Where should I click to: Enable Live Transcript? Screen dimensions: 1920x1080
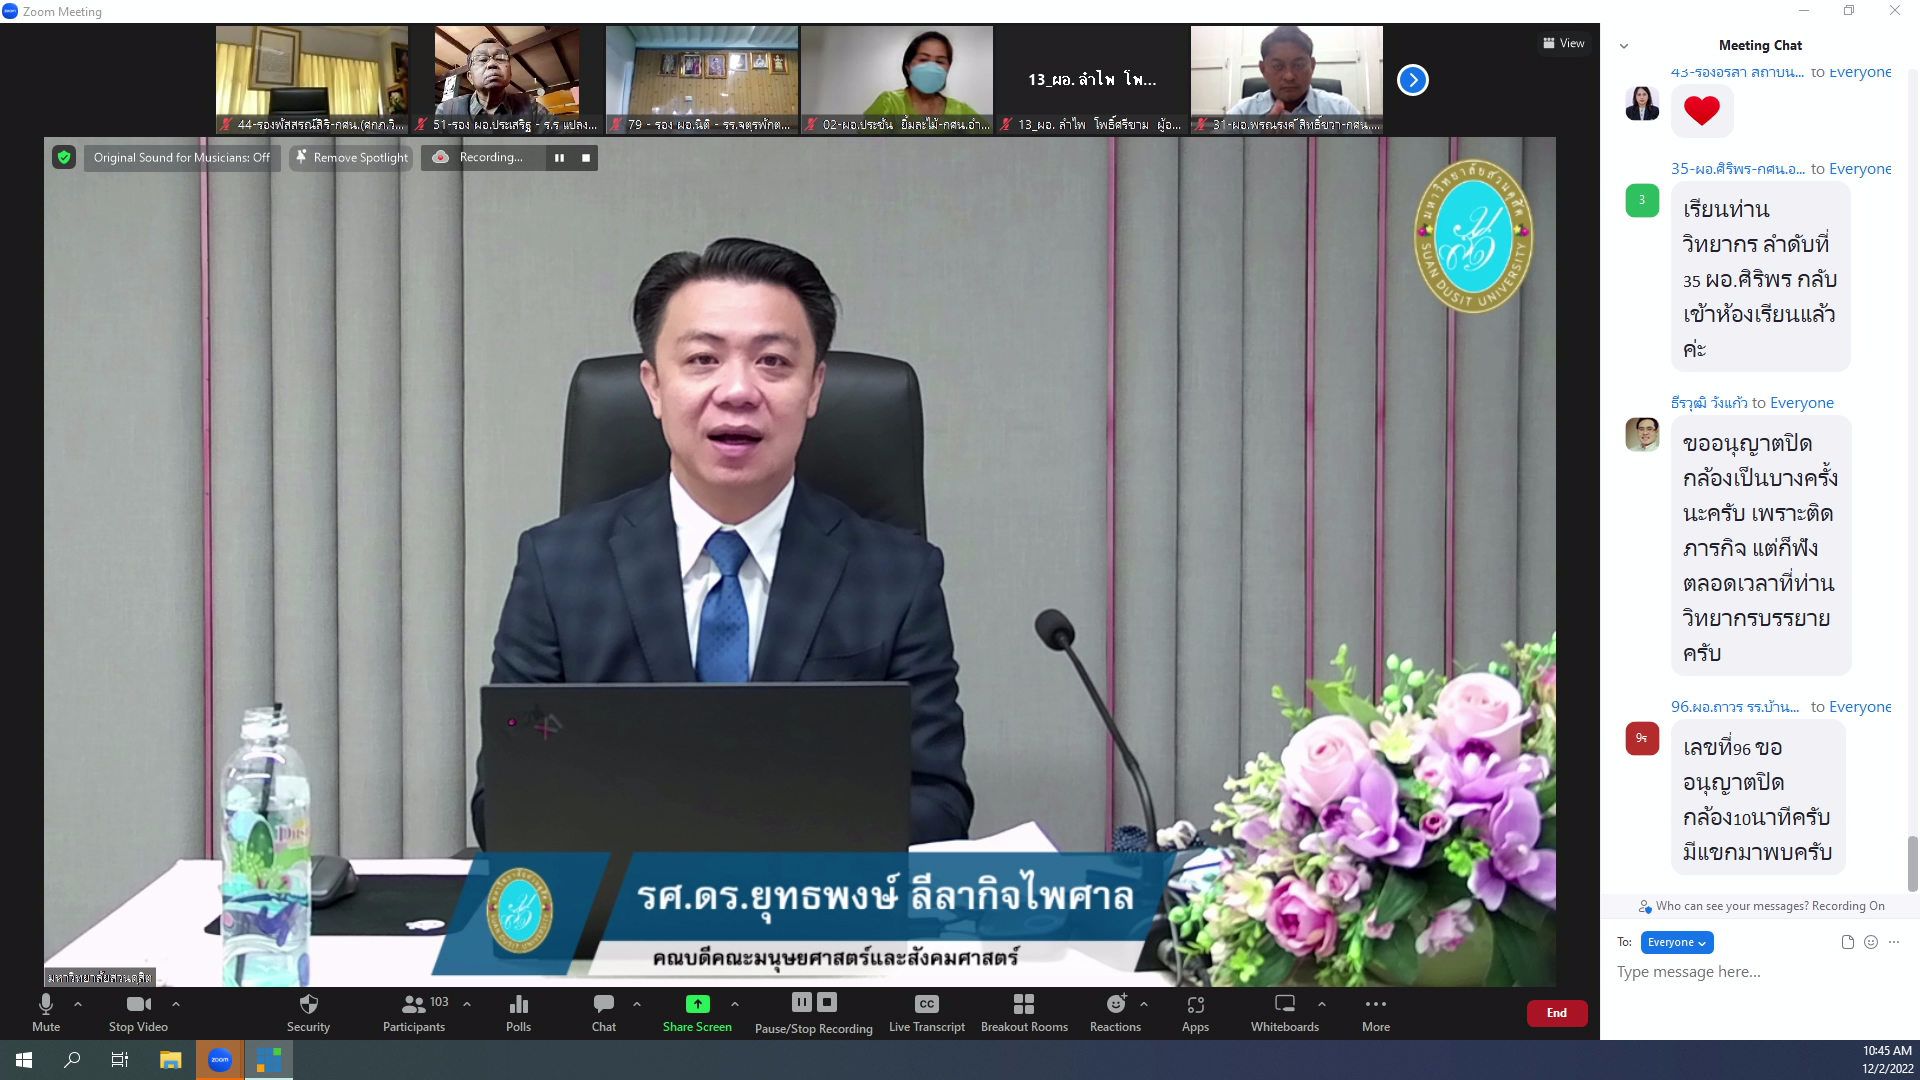click(x=927, y=1012)
